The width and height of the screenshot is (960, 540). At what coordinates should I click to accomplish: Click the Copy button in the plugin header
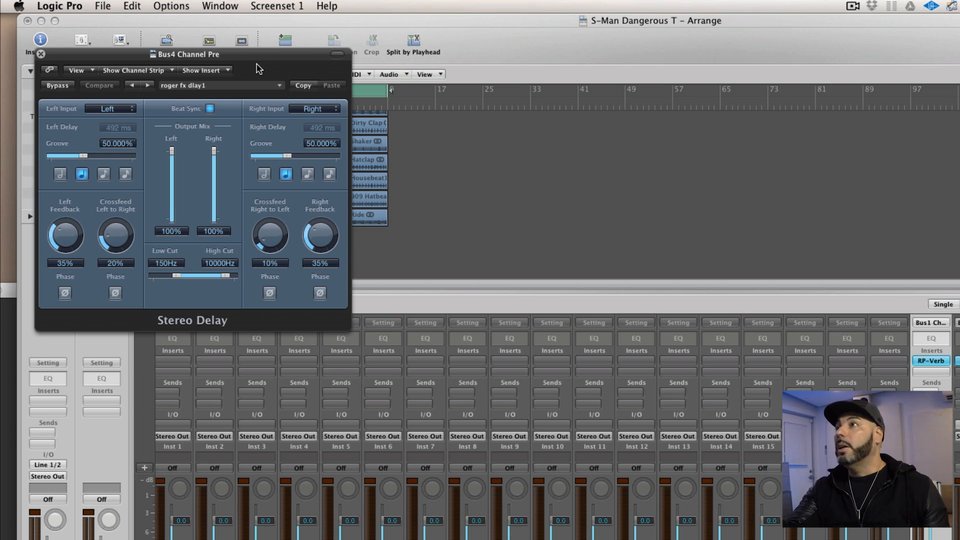click(303, 86)
